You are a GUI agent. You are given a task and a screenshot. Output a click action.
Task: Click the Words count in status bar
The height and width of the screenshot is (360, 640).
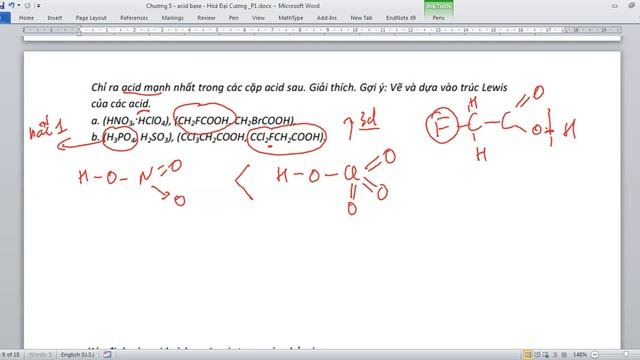(40, 355)
